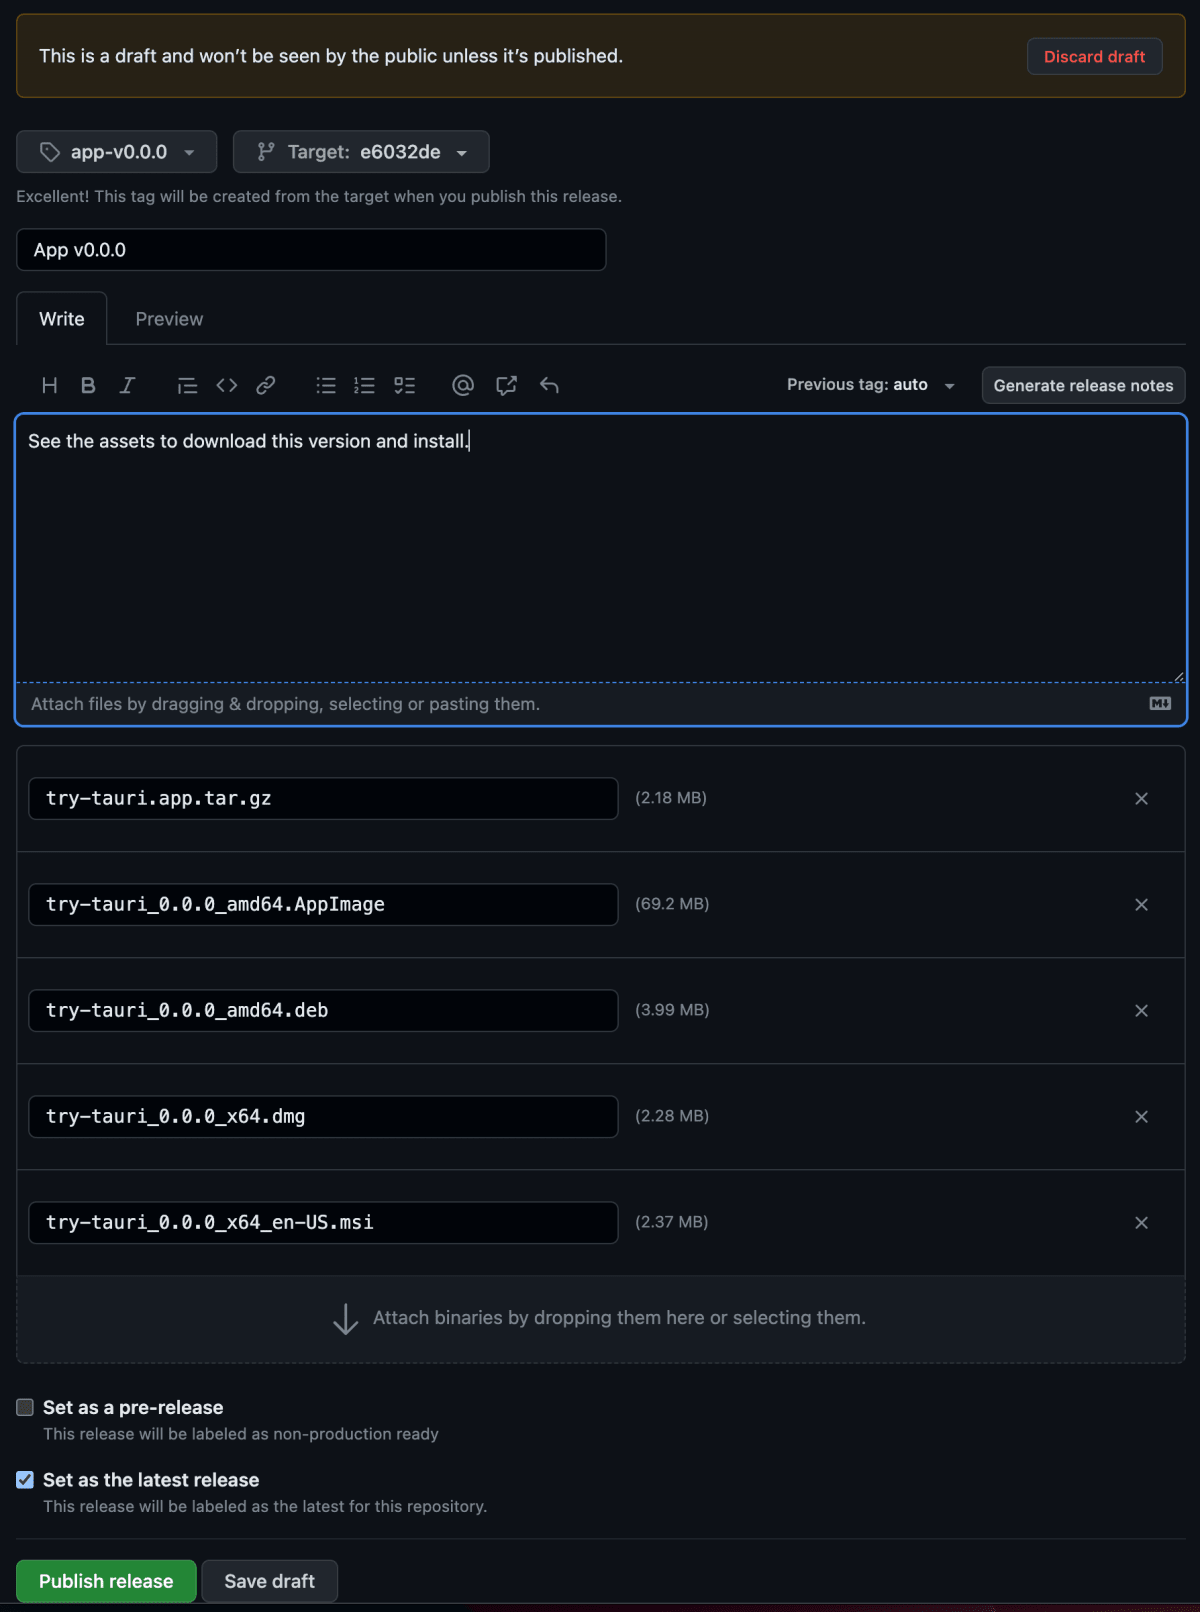Open the app-v0.0.0 tag dropdown
This screenshot has width=1200, height=1612.
pos(116,152)
